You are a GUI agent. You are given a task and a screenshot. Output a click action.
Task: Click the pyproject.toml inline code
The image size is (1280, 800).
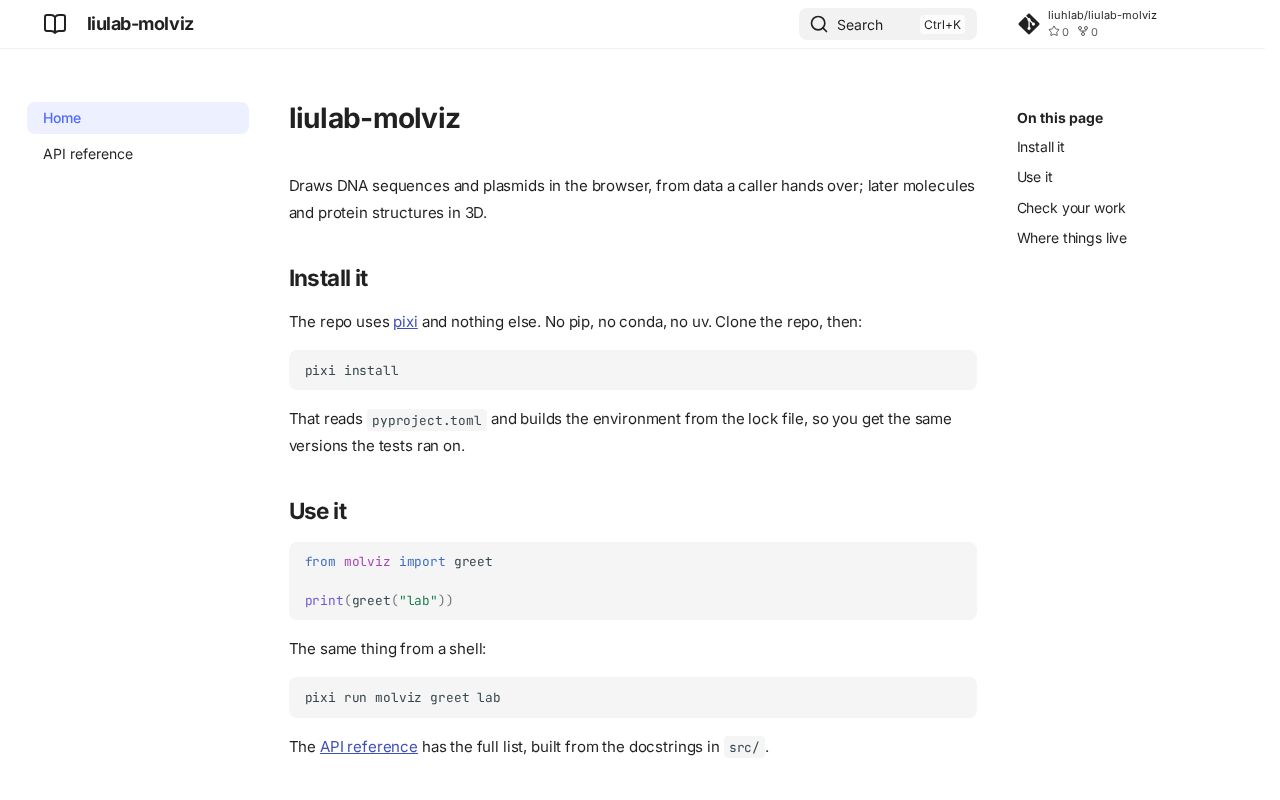(427, 420)
